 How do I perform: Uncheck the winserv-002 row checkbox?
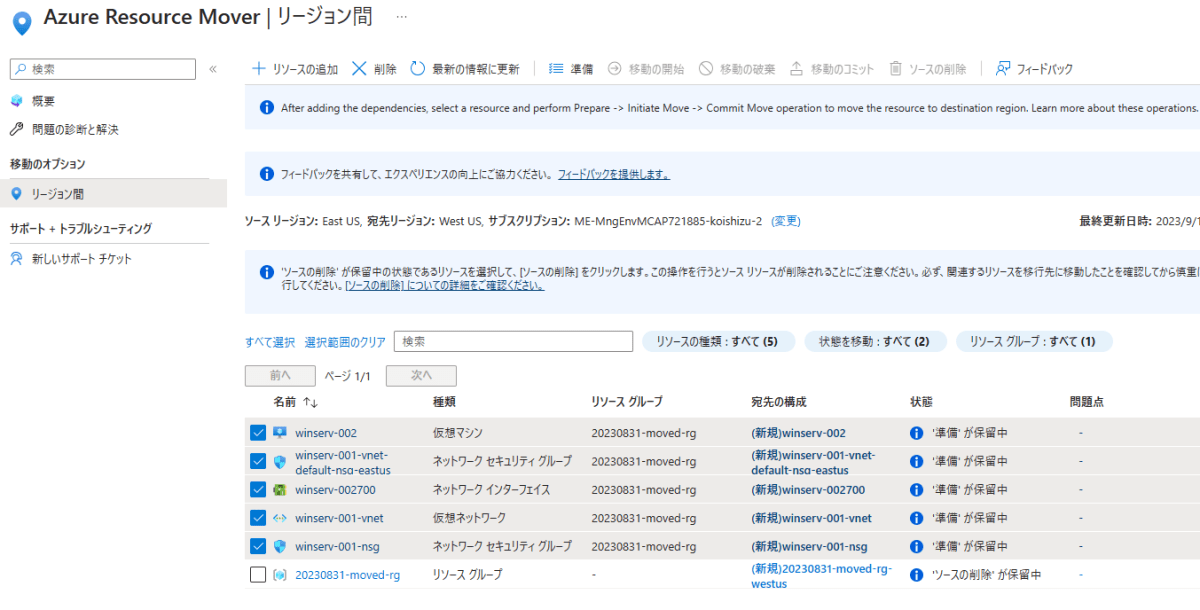pos(258,433)
